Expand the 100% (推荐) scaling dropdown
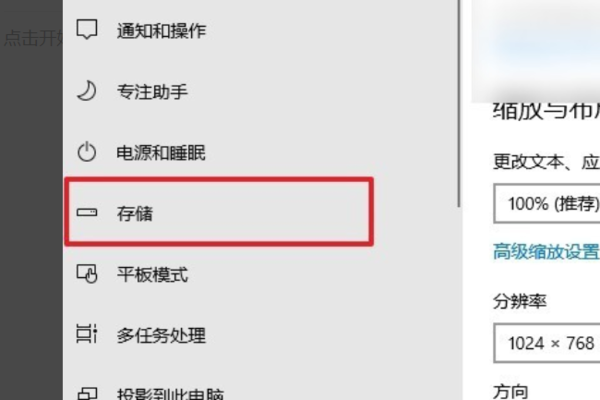The image size is (600, 400). 547,203
